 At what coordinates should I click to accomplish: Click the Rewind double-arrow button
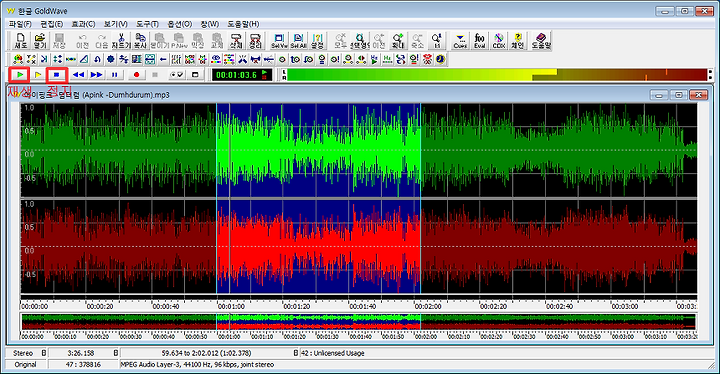click(79, 74)
